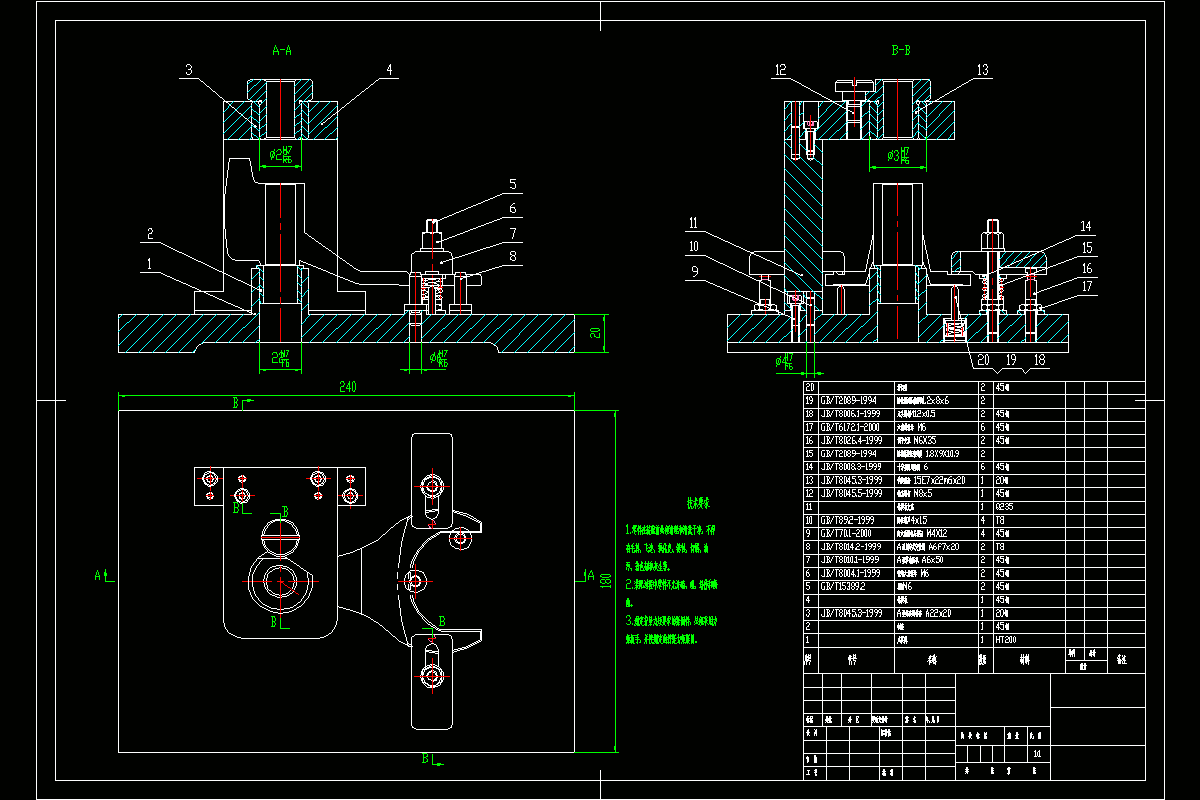1200x800 pixels.
Task: Click the A-A section view title
Action: (282, 49)
